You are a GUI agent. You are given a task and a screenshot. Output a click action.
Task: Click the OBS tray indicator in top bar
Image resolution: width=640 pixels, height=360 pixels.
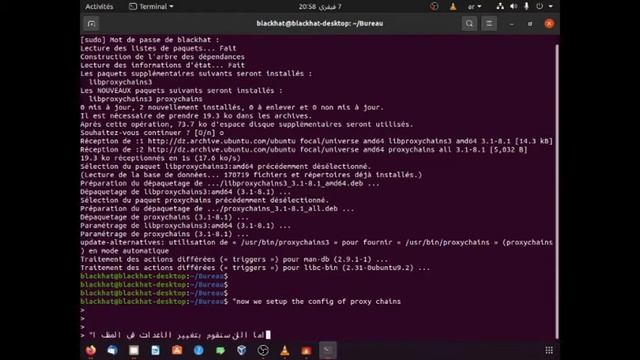(x=434, y=7)
